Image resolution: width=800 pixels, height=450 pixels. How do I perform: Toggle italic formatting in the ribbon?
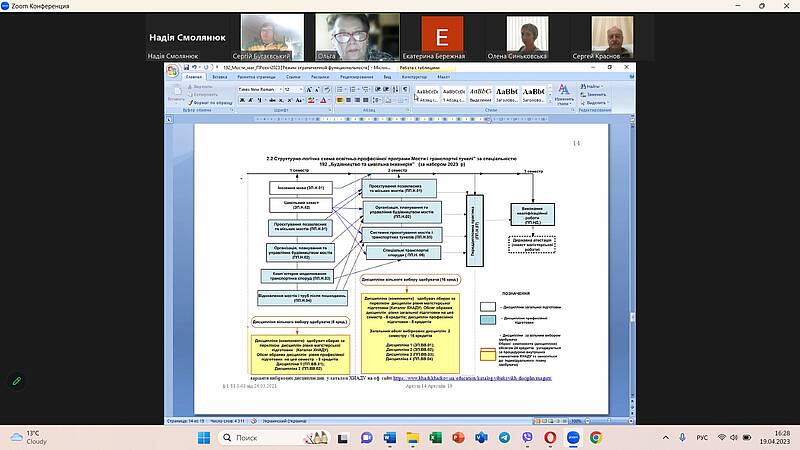click(250, 102)
